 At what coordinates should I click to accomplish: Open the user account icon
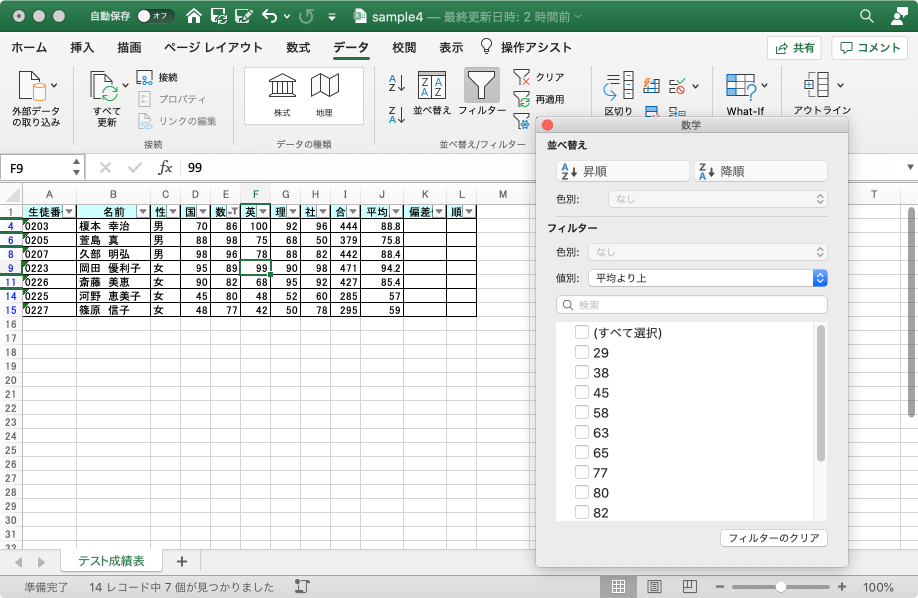tap(899, 16)
